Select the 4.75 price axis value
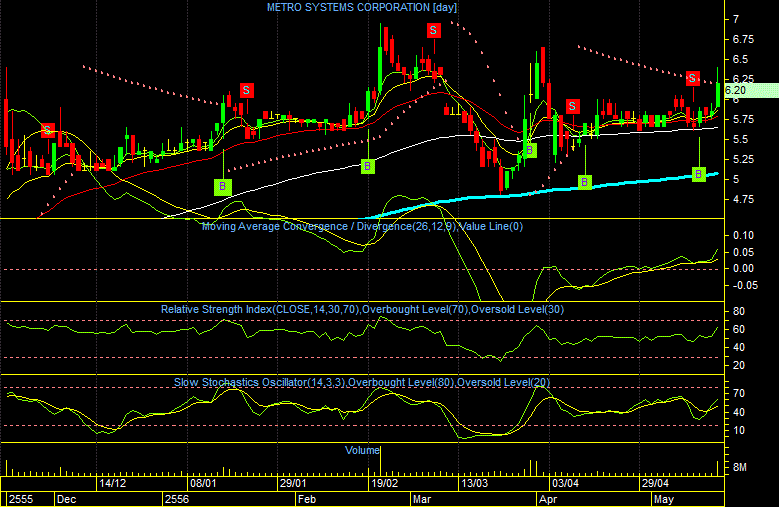779x507 pixels. click(743, 199)
